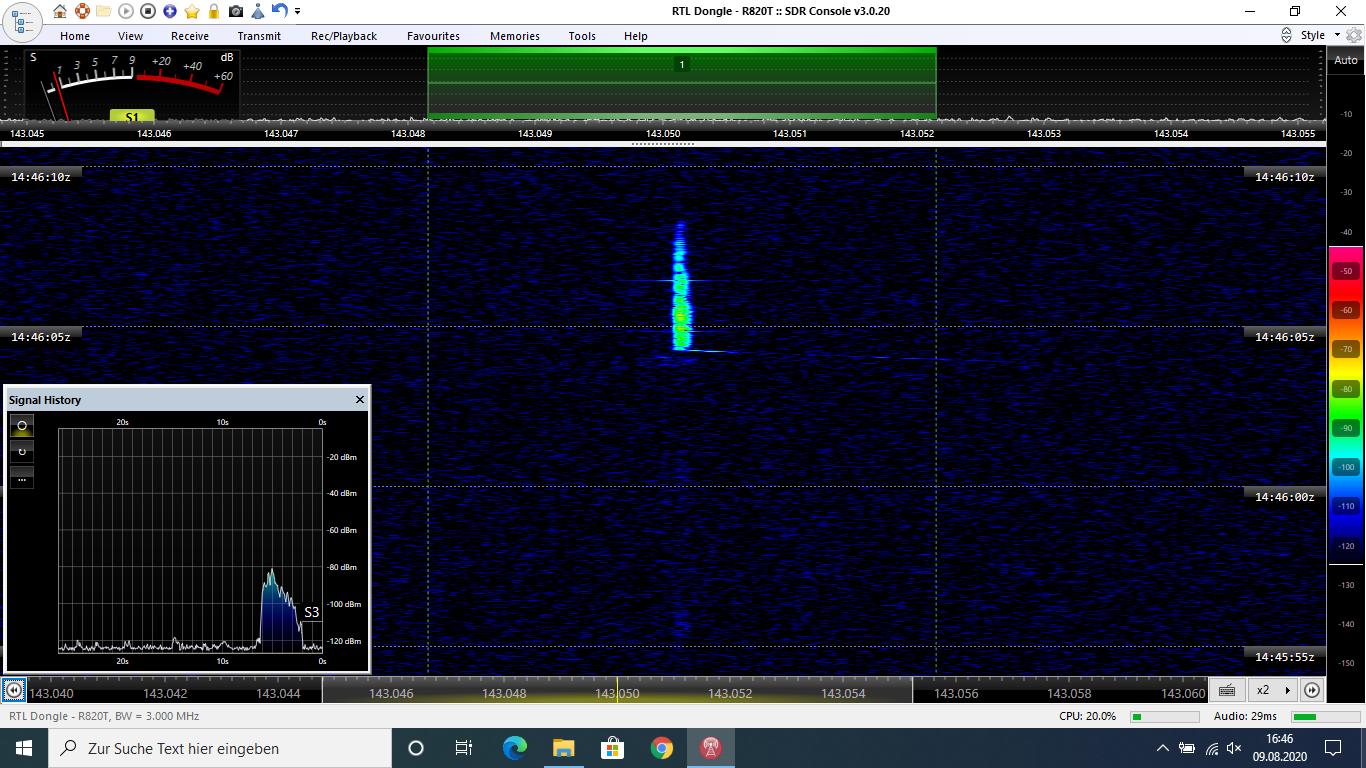
Task: Click the RTL Dongle status bar text
Action: click(104, 716)
